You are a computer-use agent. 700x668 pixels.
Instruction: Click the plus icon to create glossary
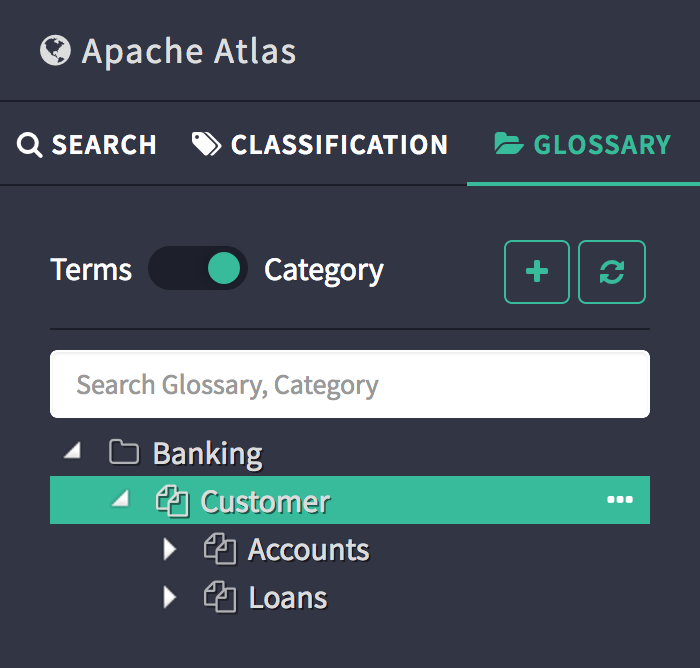click(x=537, y=271)
